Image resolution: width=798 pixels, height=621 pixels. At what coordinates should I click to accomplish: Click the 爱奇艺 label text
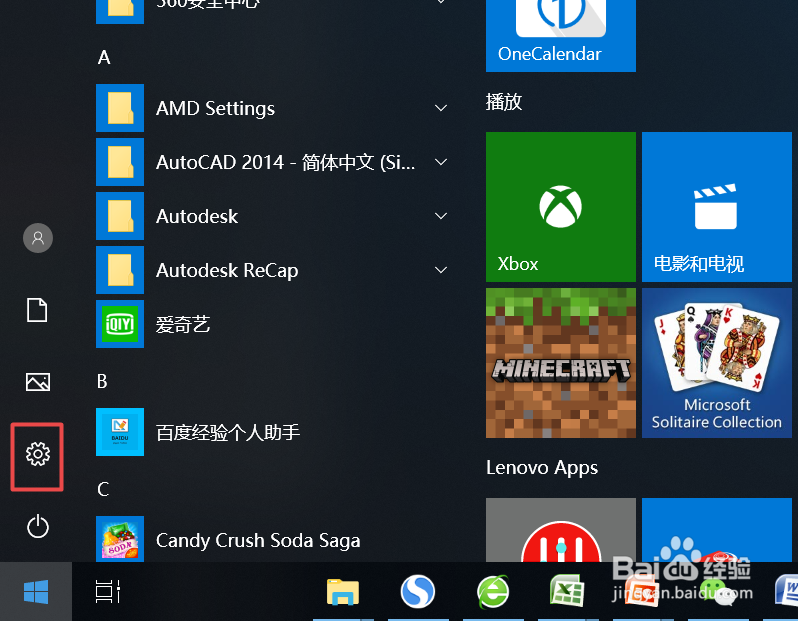(183, 324)
